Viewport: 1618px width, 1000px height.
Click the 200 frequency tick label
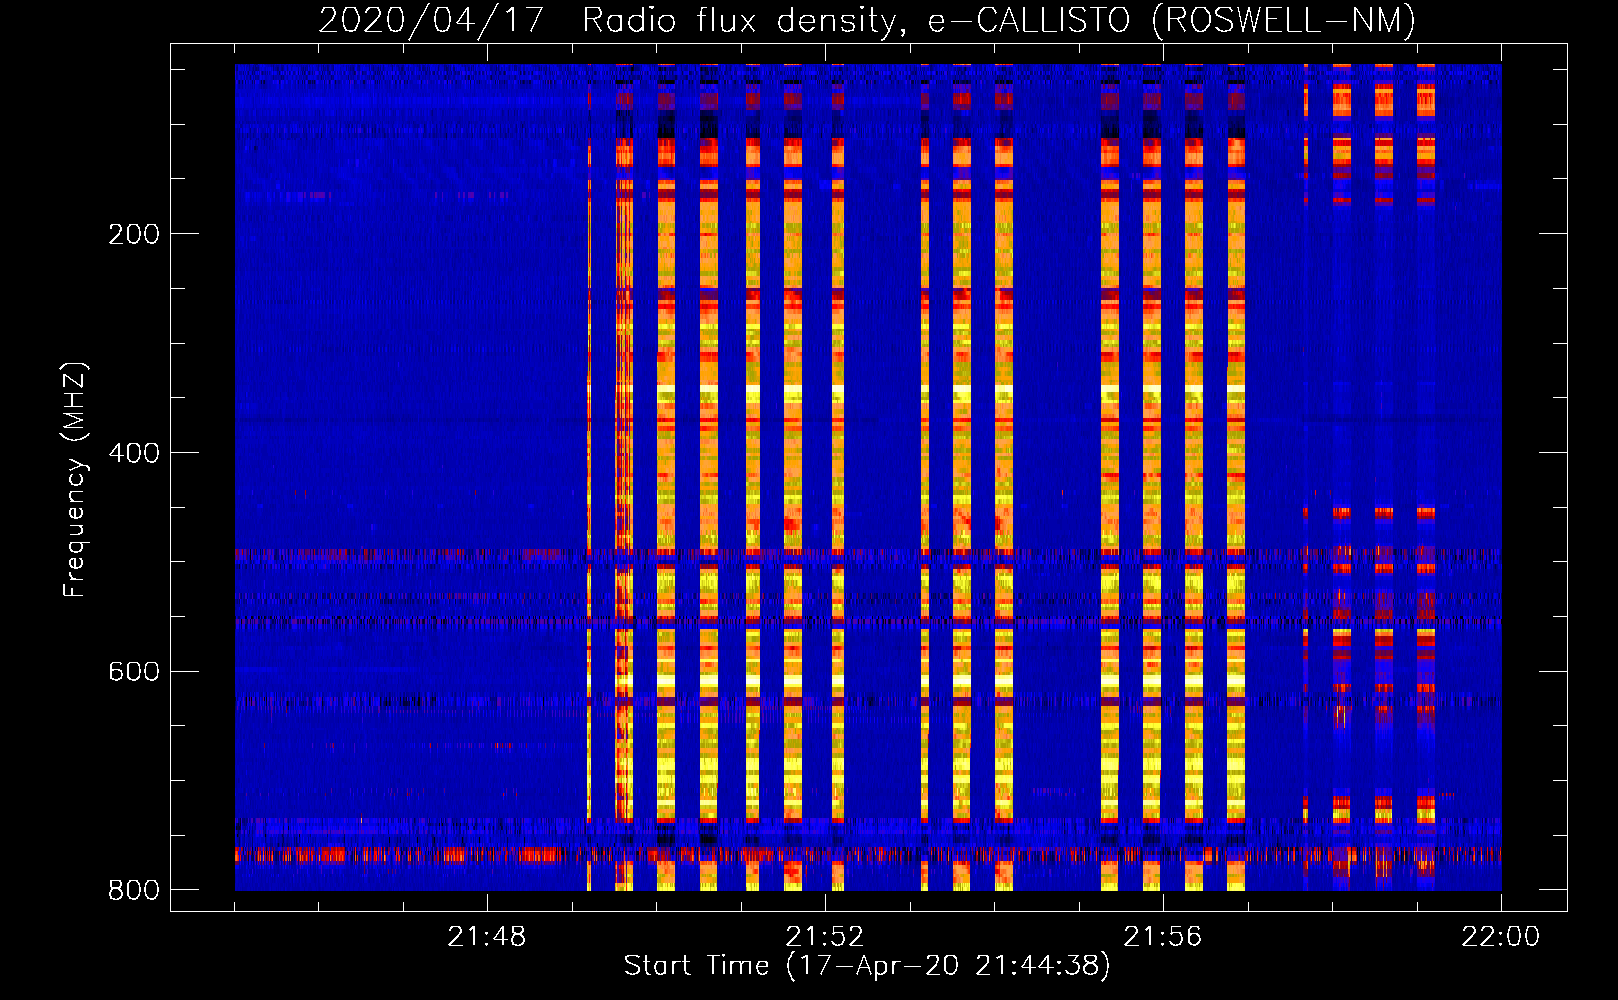click(133, 234)
